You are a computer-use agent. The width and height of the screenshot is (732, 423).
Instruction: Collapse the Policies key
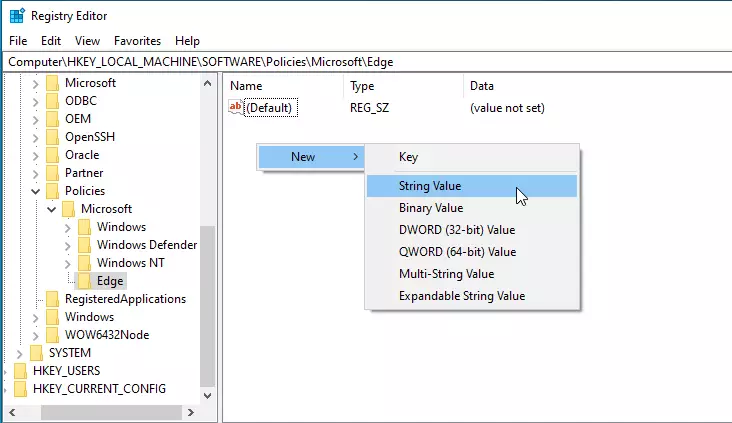[35, 191]
